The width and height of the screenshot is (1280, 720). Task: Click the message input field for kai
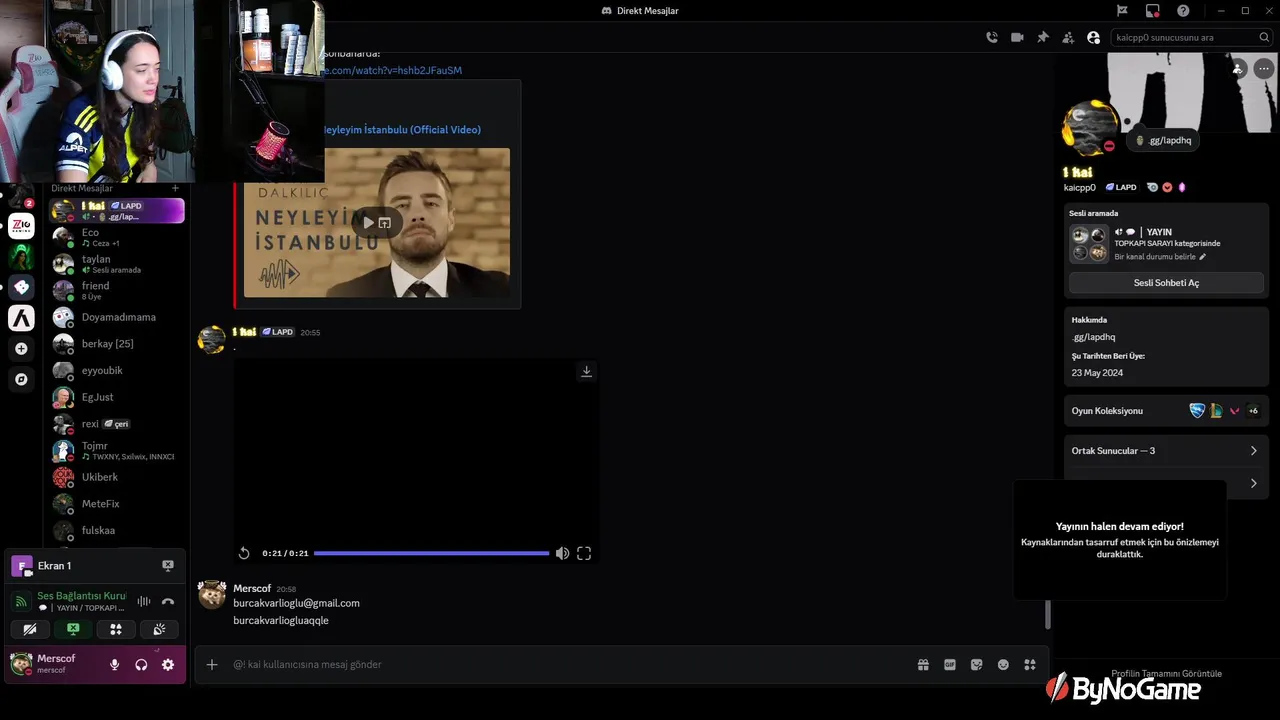click(x=570, y=665)
